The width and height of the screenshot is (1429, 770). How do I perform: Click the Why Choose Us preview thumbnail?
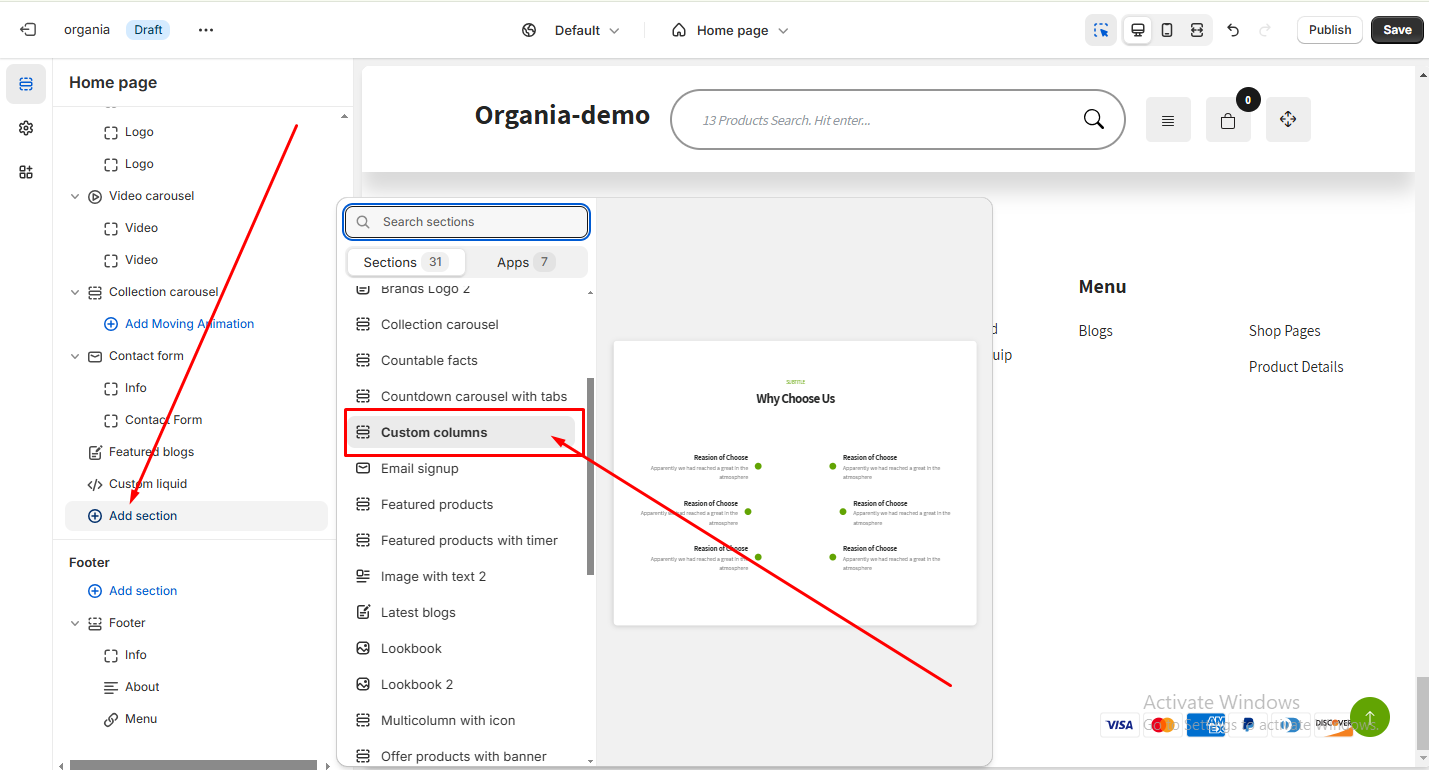795,483
